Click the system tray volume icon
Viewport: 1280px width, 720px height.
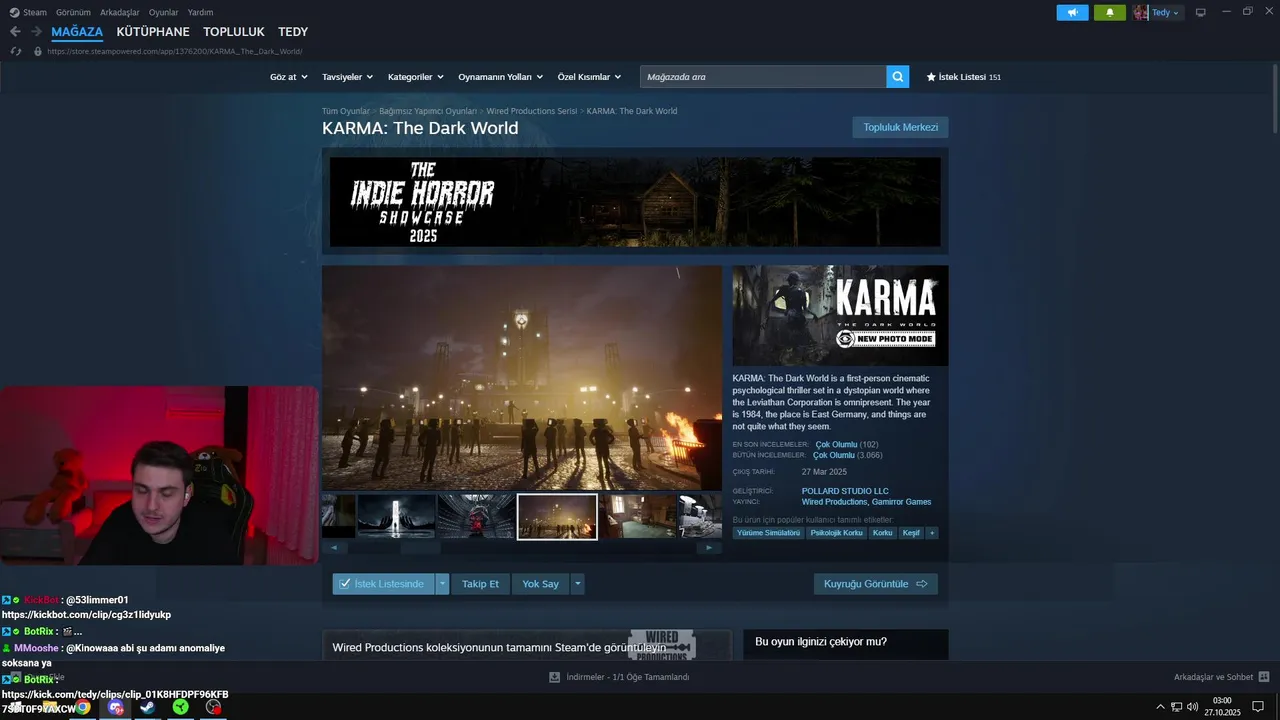pyautogui.click(x=1192, y=707)
